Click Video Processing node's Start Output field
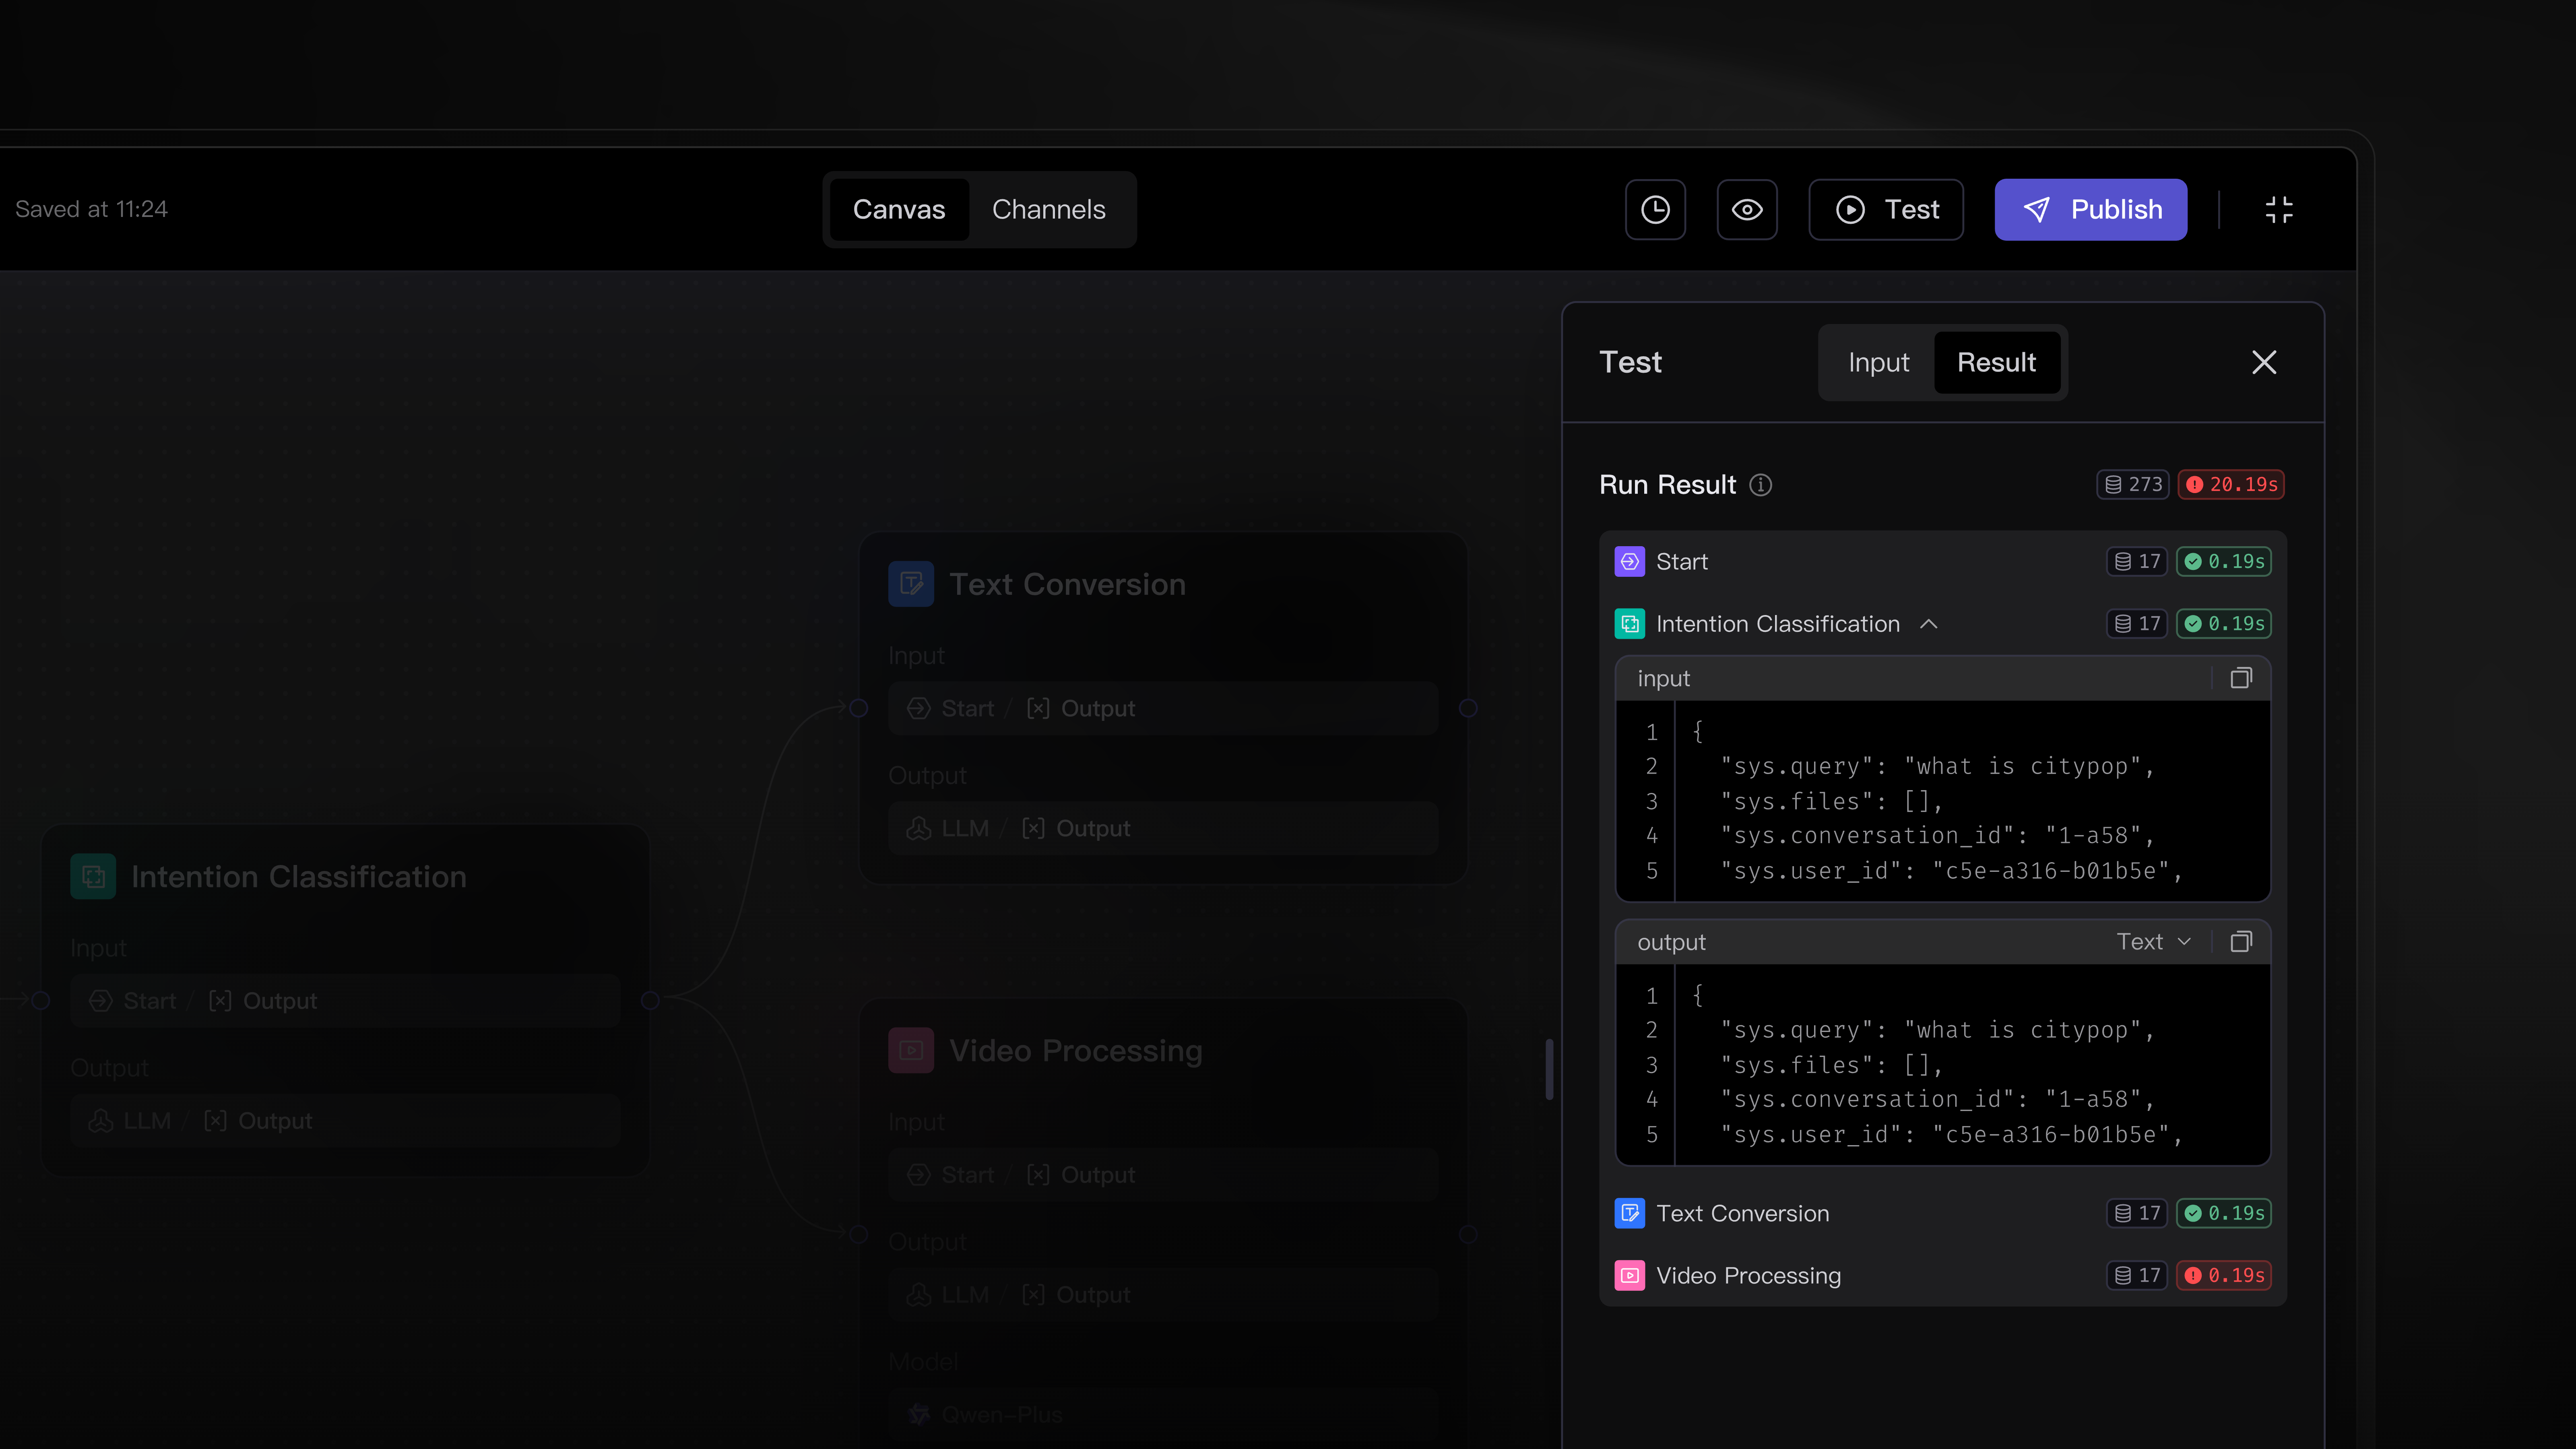 coord(1163,1175)
